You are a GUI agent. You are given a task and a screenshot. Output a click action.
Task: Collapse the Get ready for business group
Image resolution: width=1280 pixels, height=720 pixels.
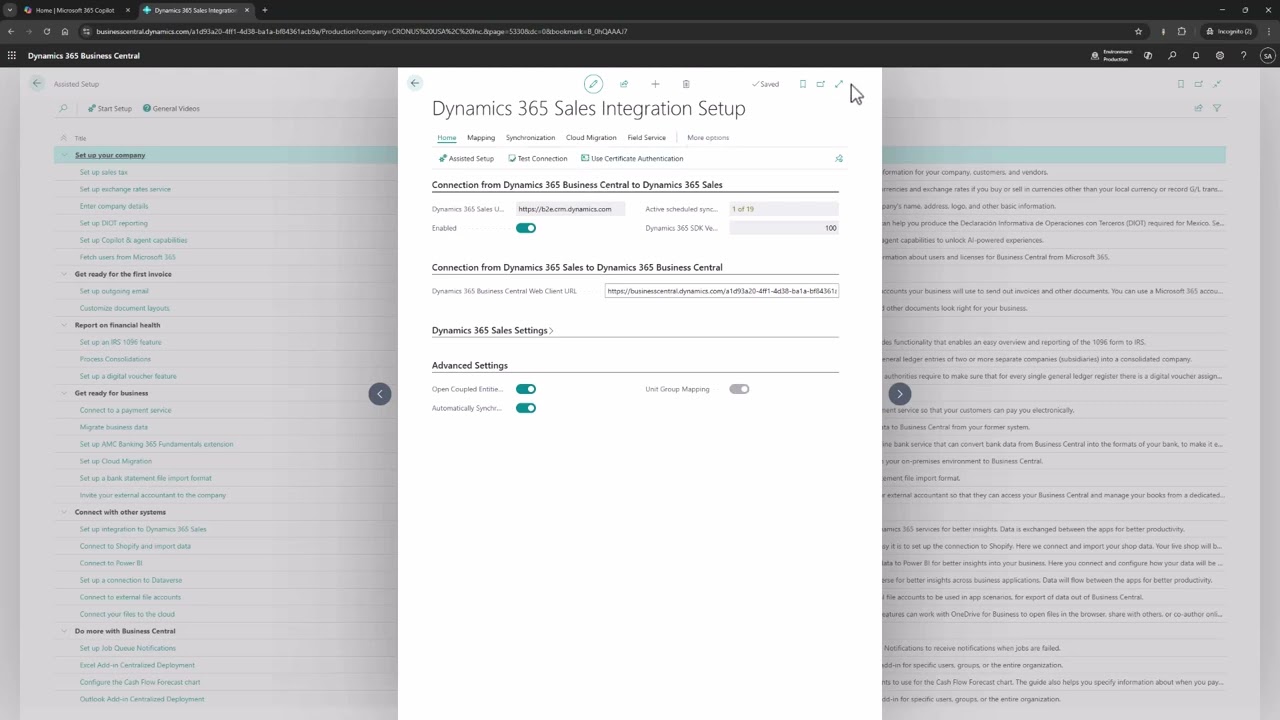coord(64,393)
